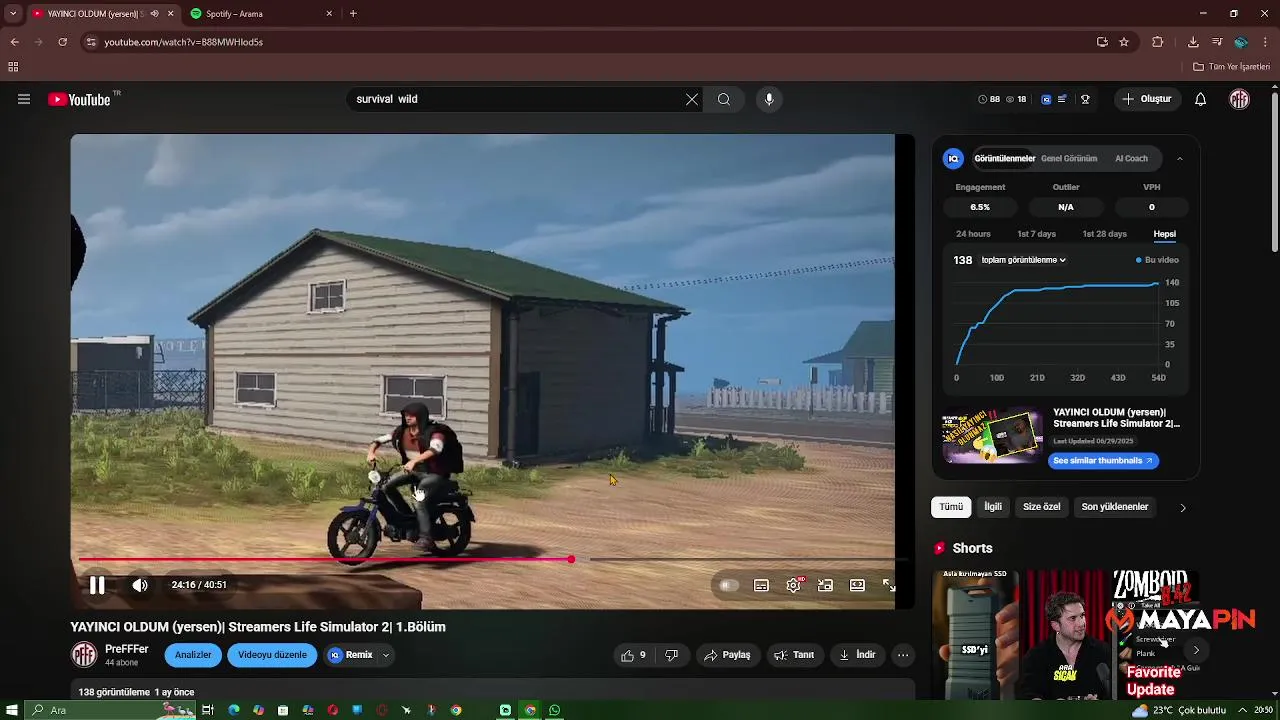Open the PreFFFer channel name link

tap(127, 649)
